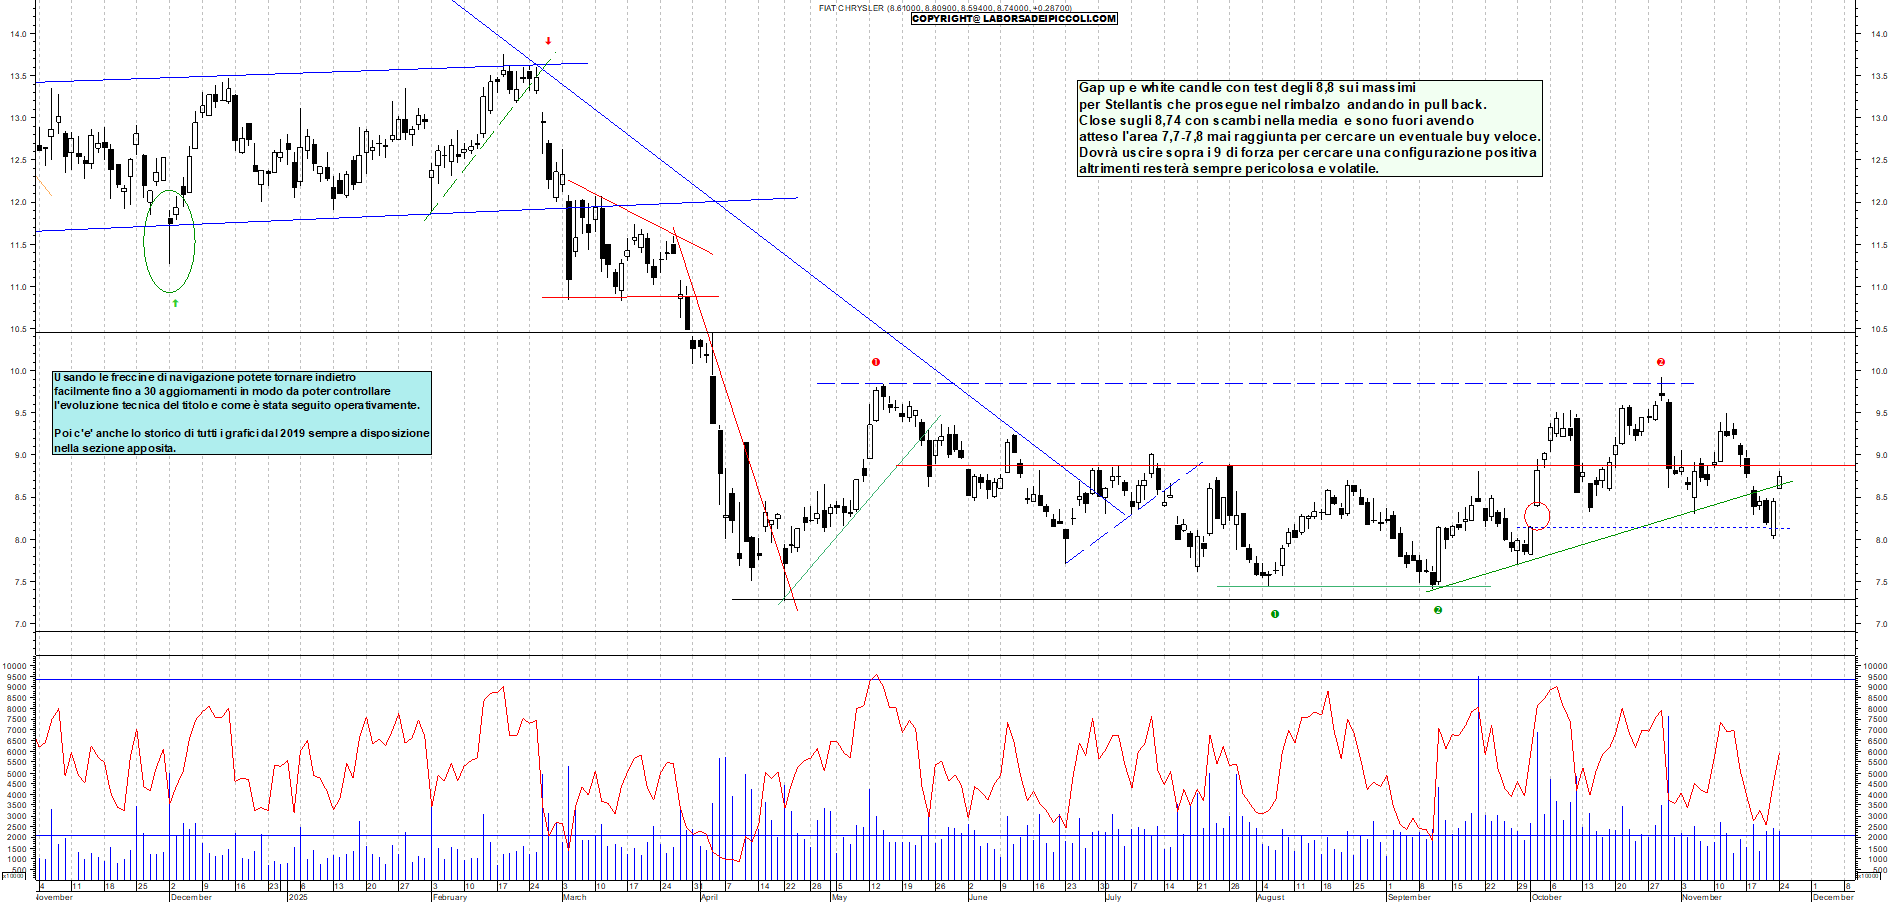
Task: Click the green ❶ marker below the August low
Action: click(1276, 614)
